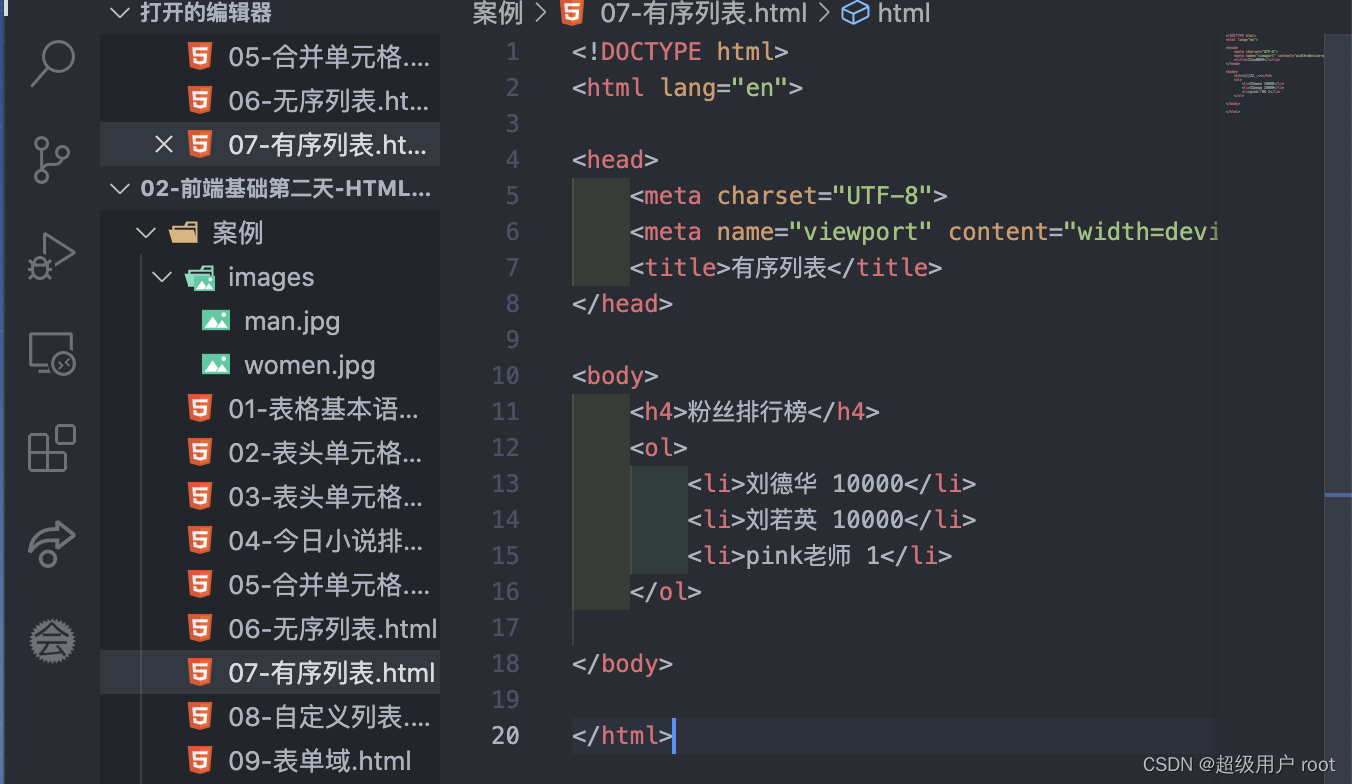Click the 07-有序列表.html breadcrumb

704,13
